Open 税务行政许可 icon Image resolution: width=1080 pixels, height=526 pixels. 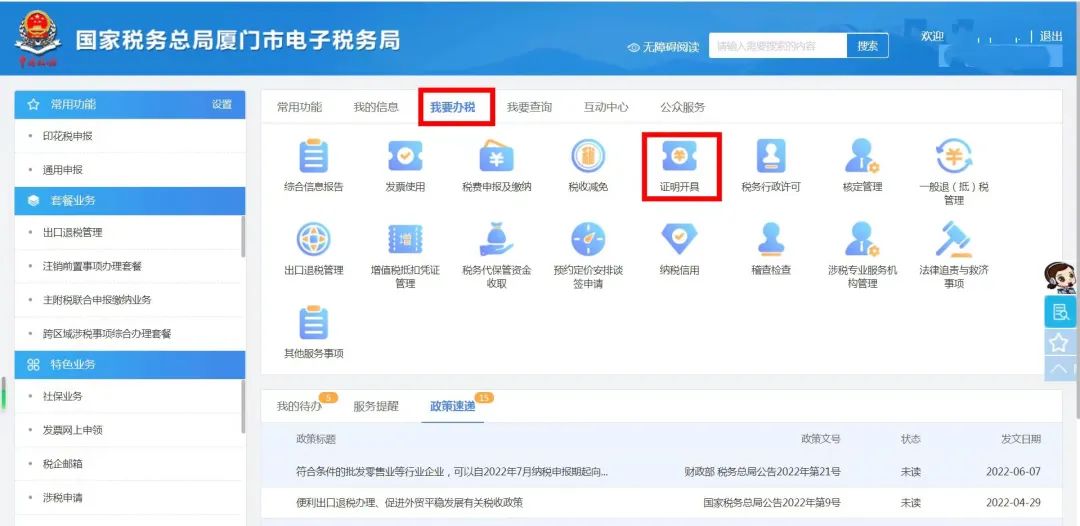point(770,158)
